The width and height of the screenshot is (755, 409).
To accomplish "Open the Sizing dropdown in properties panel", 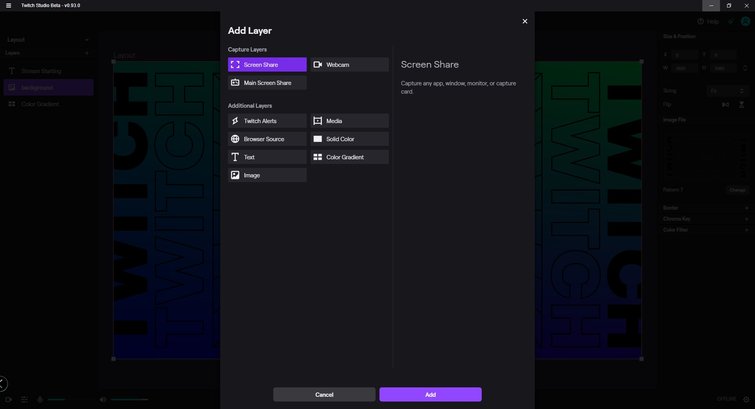I will click(x=728, y=91).
